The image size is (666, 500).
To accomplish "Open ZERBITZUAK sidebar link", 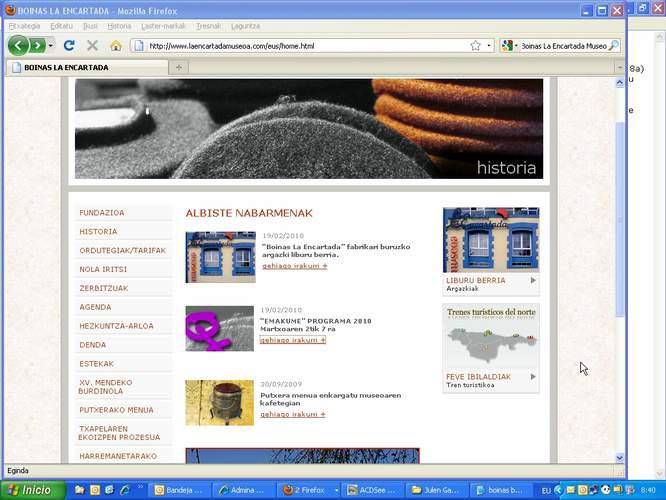I will (104, 288).
